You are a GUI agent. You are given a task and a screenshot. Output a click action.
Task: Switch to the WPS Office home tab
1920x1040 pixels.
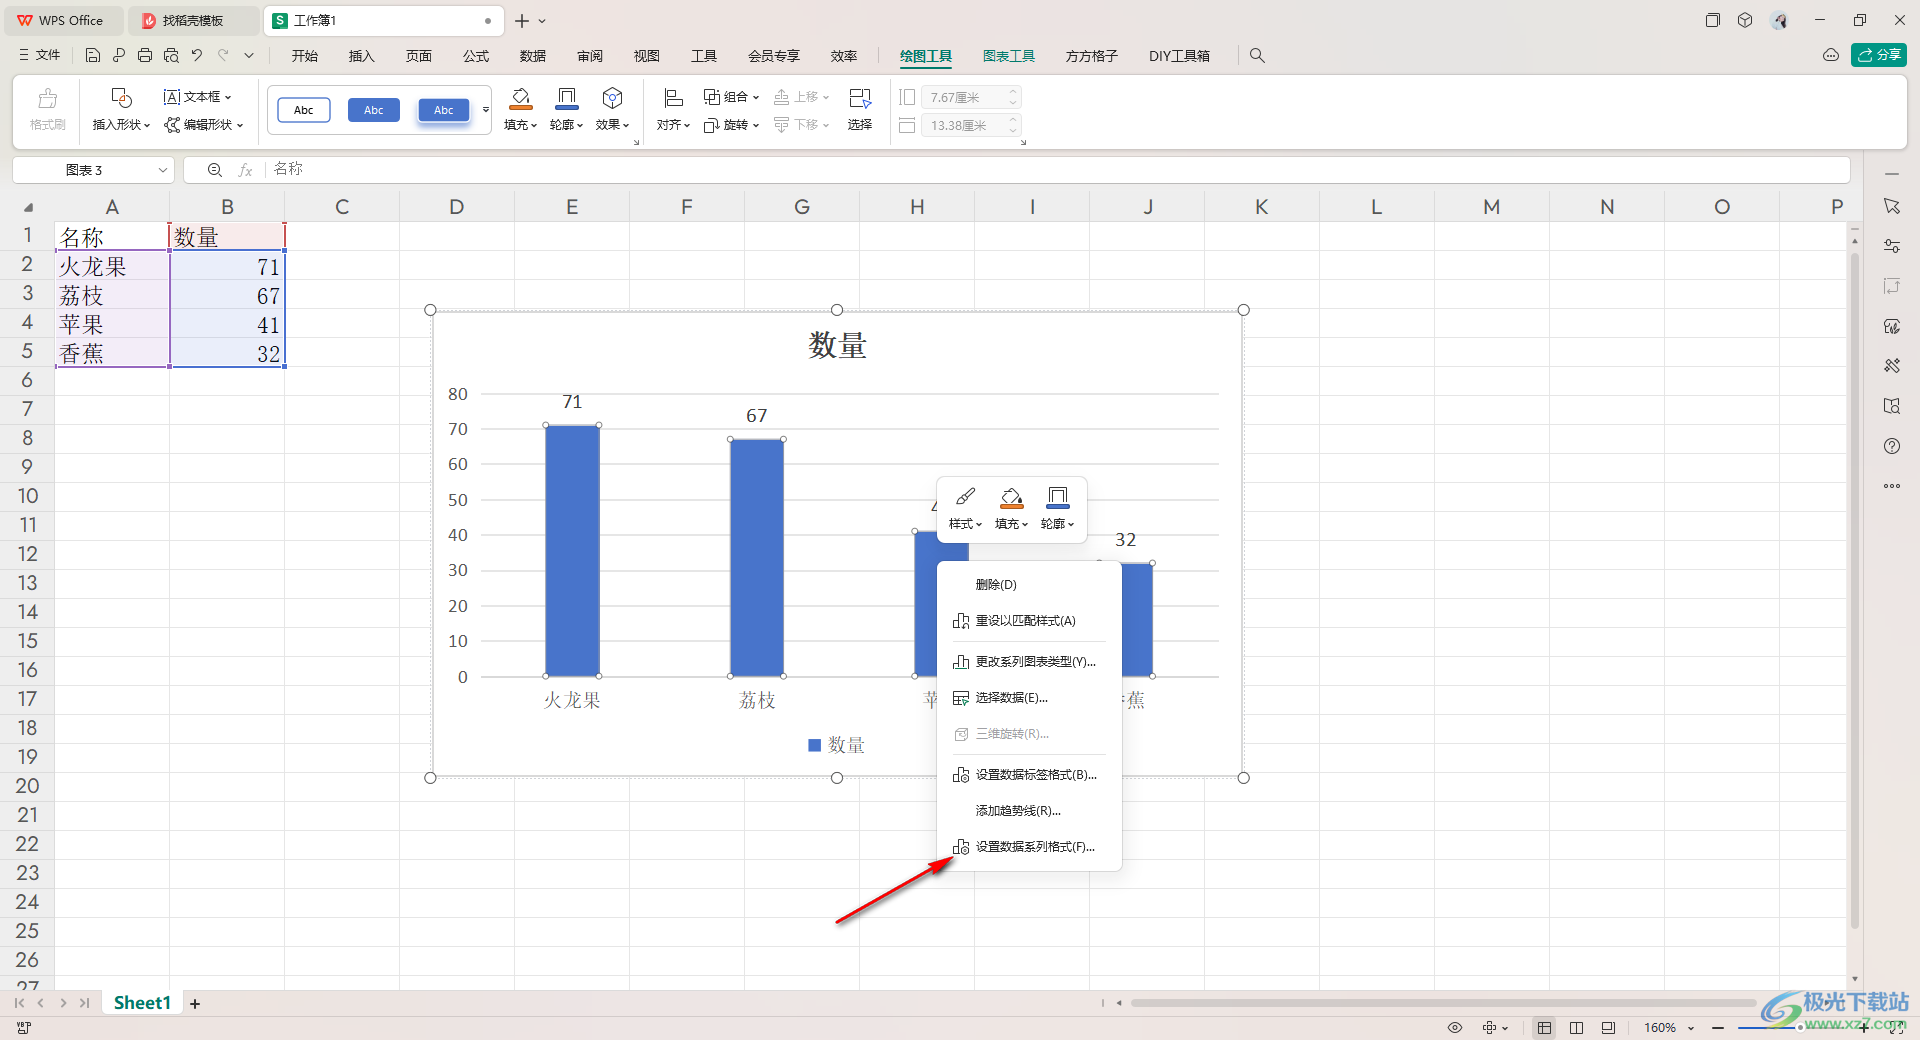(62, 20)
